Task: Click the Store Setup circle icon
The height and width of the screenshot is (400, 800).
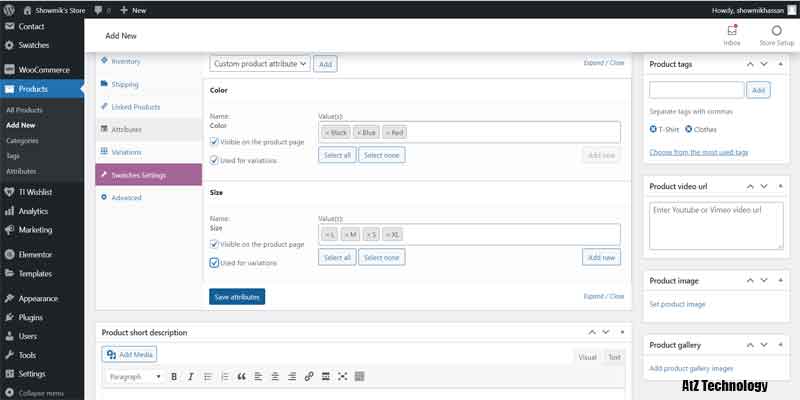Action: [x=776, y=31]
